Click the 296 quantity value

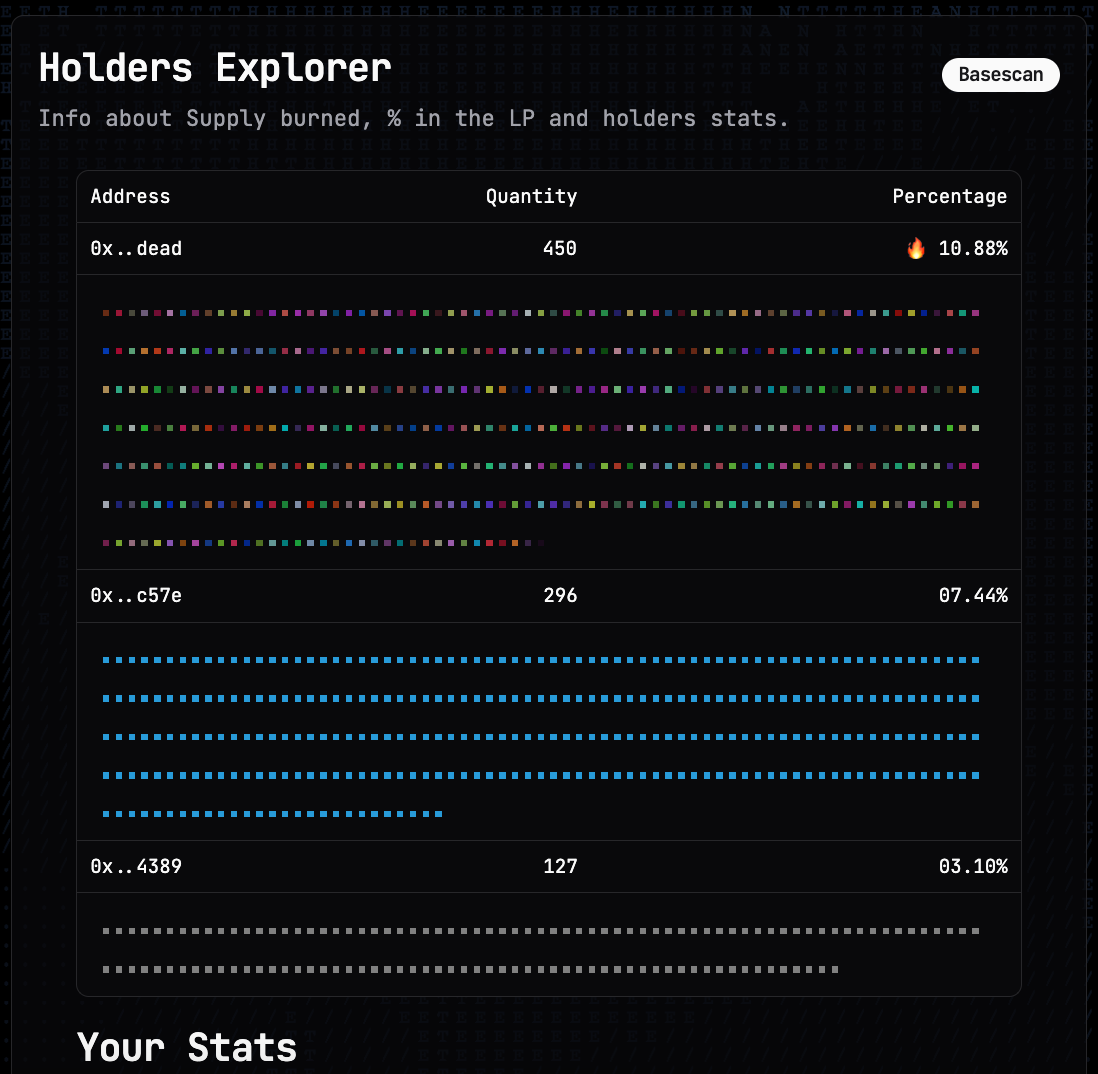click(559, 596)
